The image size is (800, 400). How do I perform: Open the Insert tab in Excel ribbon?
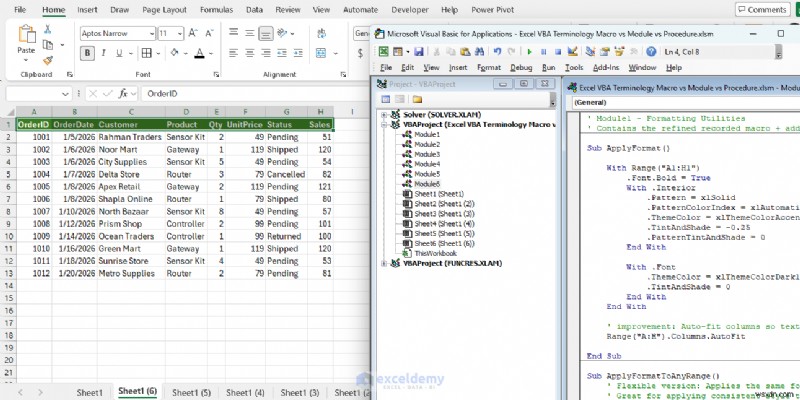point(87,10)
